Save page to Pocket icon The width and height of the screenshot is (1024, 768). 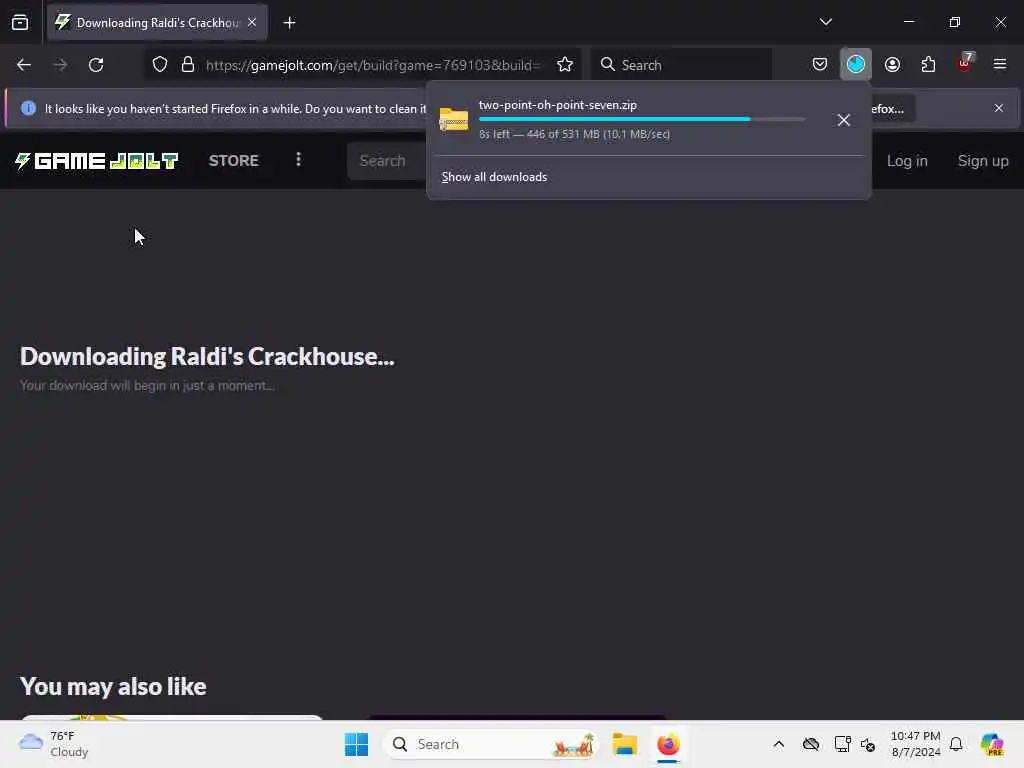[x=820, y=65]
